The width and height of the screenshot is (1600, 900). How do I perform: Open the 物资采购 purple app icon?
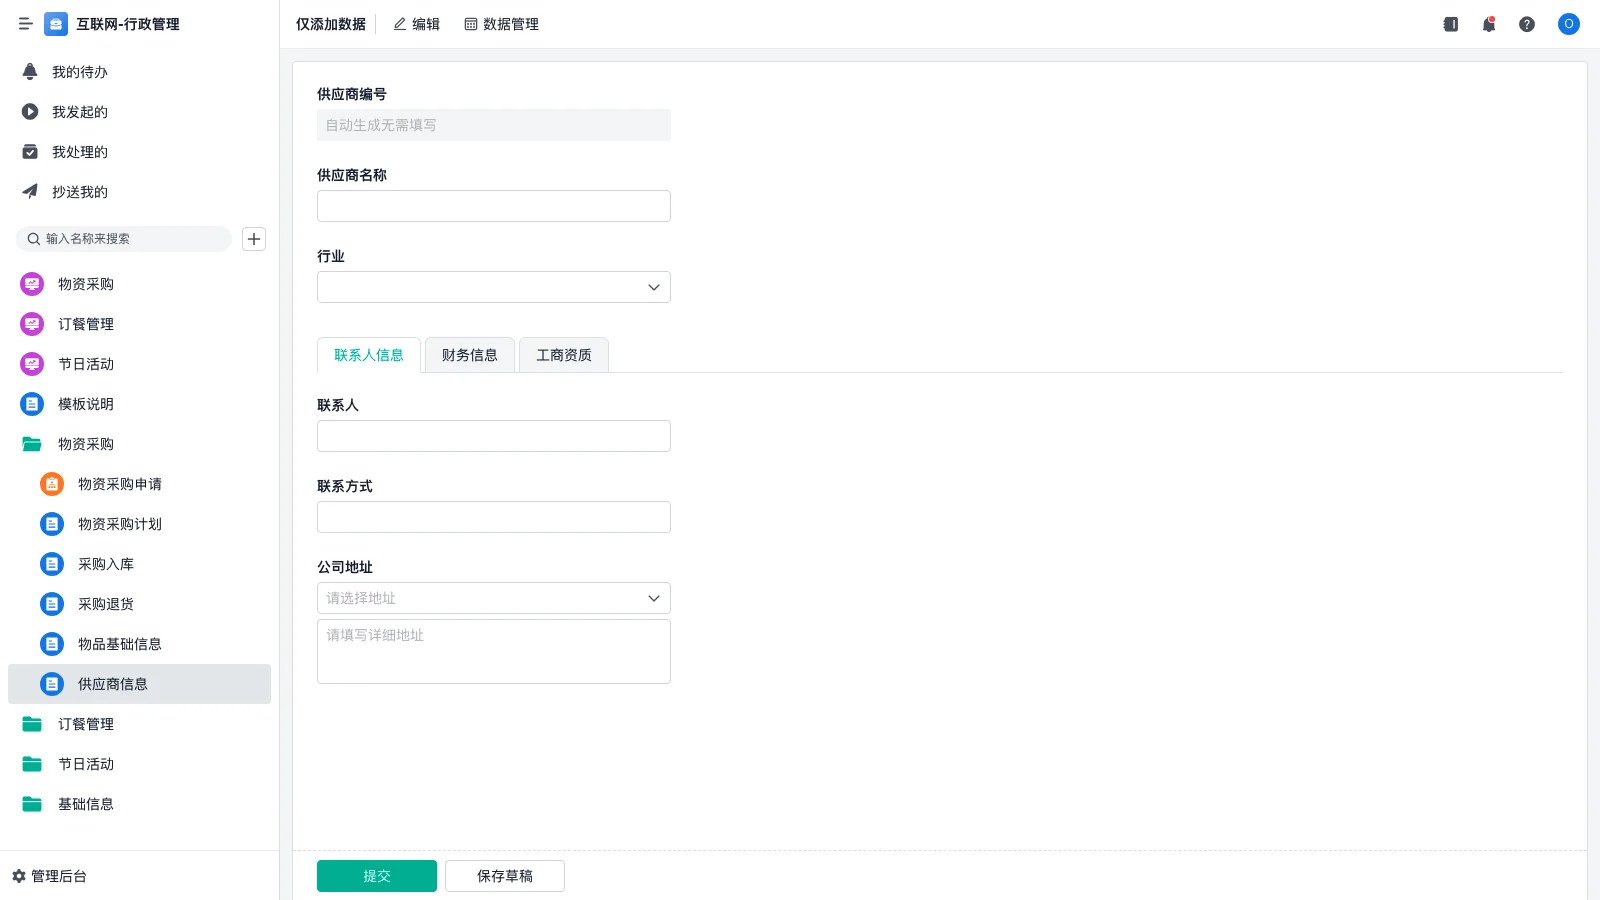[x=31, y=283]
